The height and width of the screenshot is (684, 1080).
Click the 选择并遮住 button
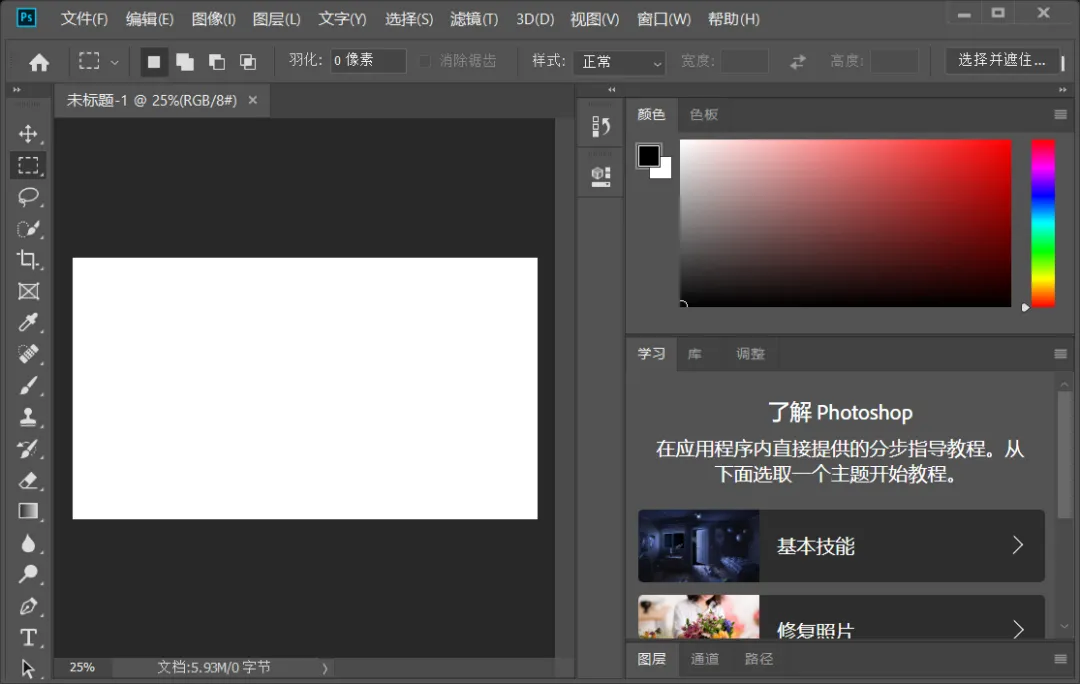[1001, 61]
